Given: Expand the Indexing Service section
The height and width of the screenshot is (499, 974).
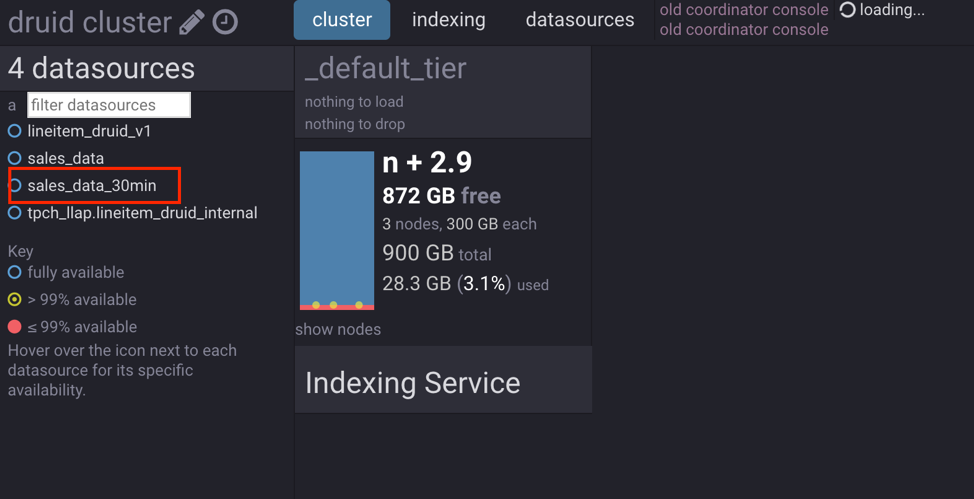Looking at the screenshot, I should tap(412, 383).
